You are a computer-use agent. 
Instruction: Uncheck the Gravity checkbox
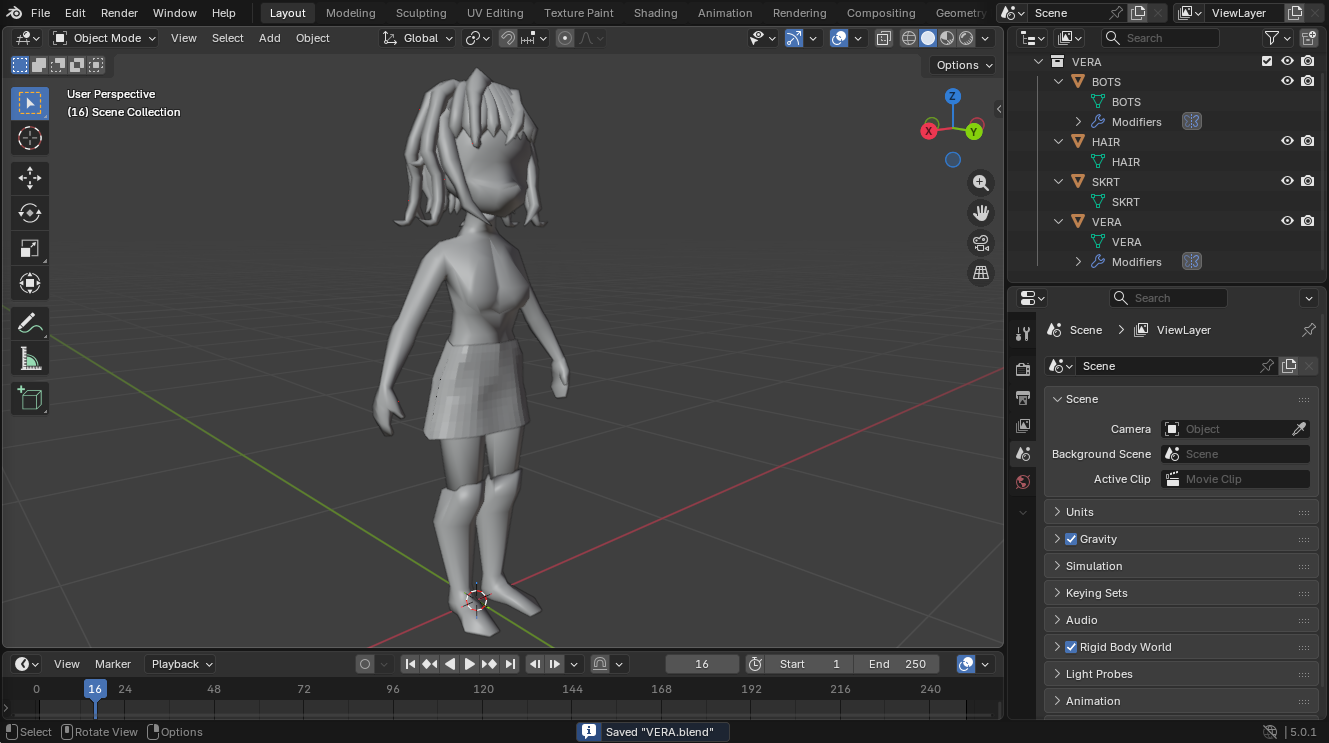click(1071, 539)
